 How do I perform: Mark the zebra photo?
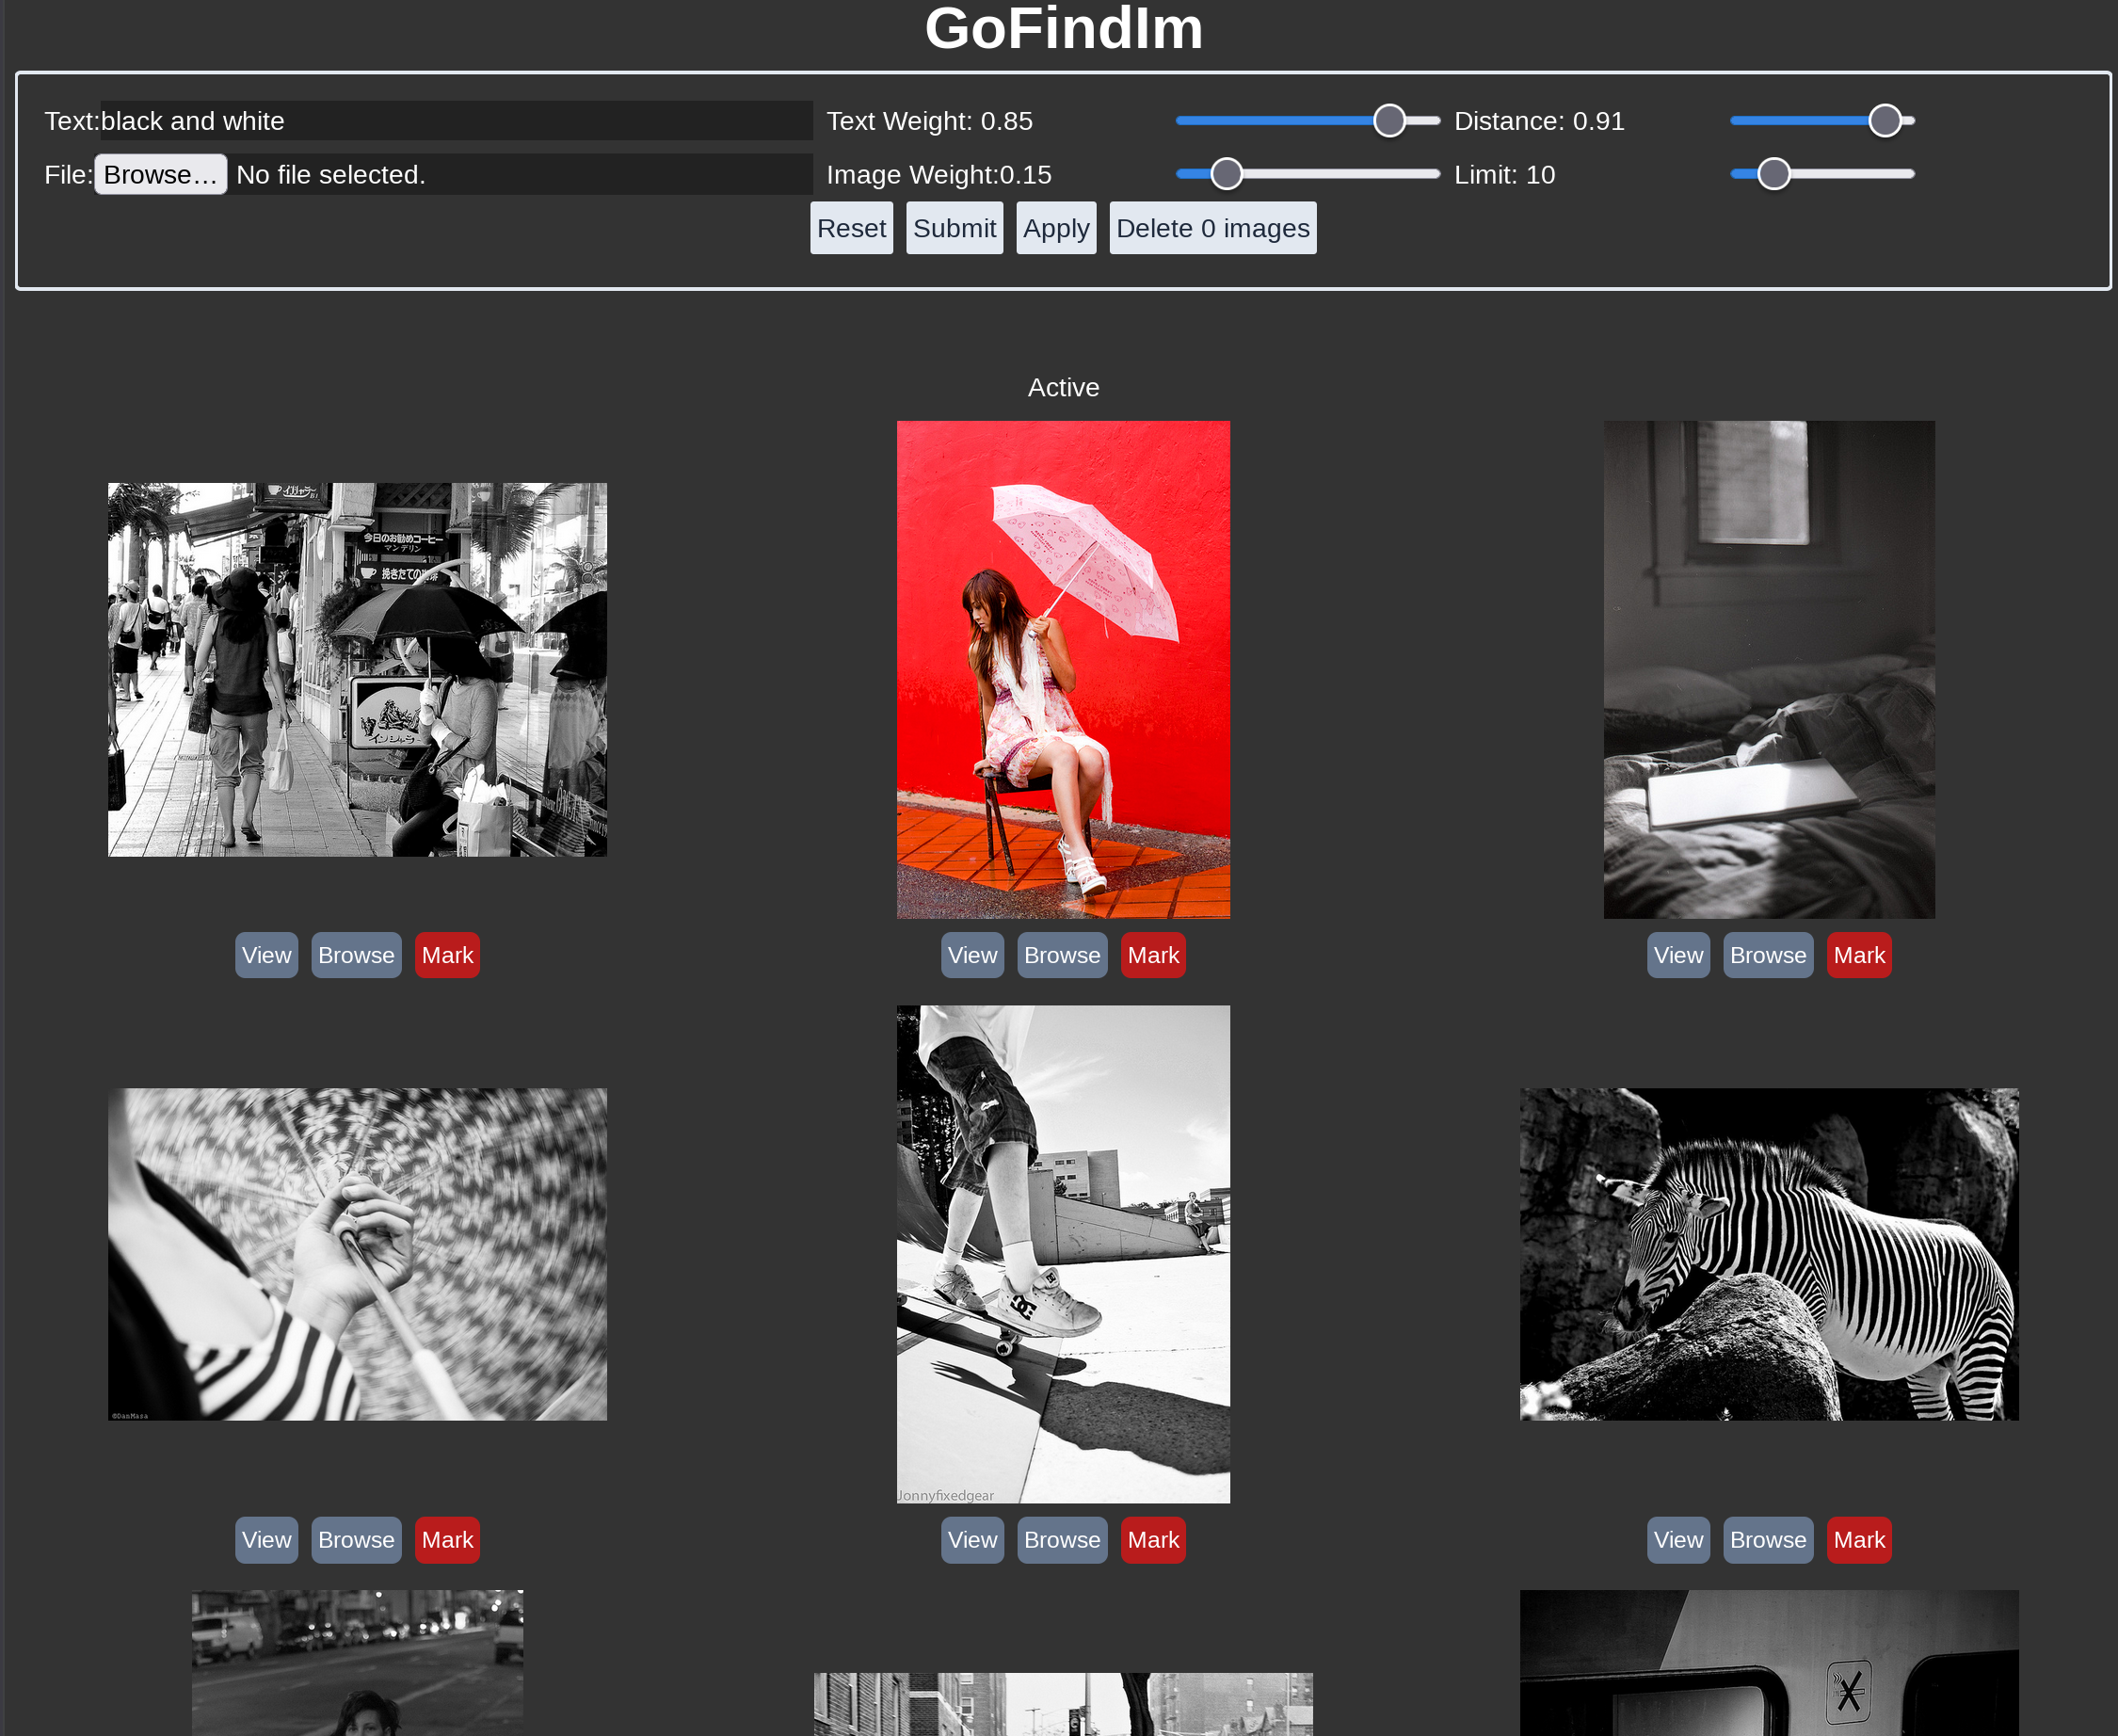click(1858, 1540)
